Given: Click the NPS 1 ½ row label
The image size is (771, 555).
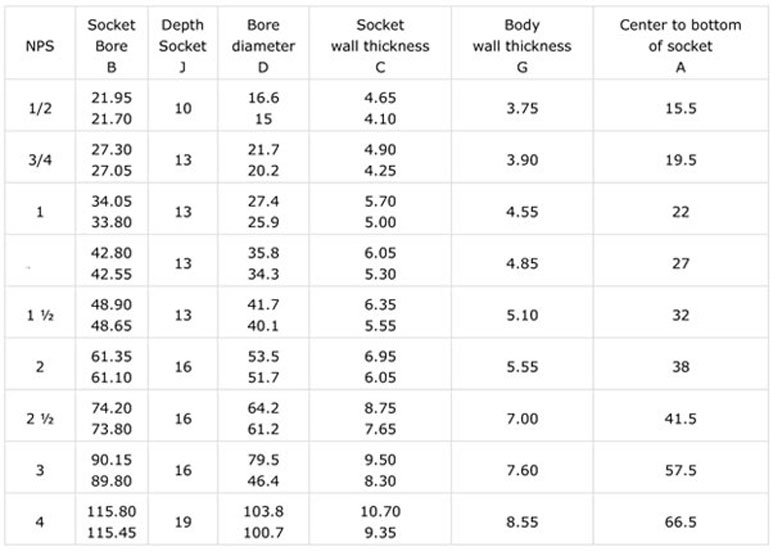Looking at the screenshot, I should [x=40, y=315].
